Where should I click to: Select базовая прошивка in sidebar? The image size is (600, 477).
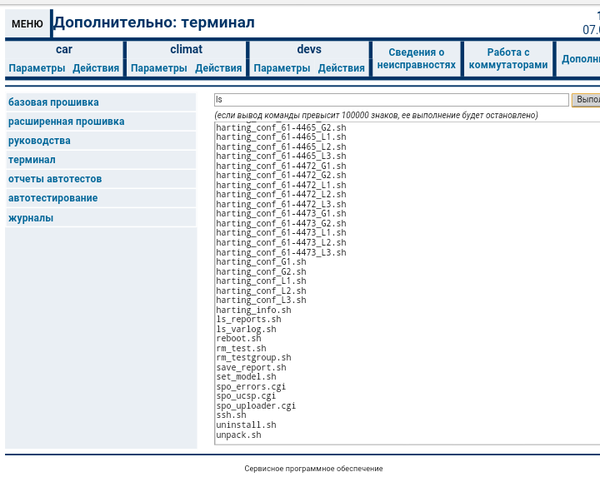(x=54, y=102)
